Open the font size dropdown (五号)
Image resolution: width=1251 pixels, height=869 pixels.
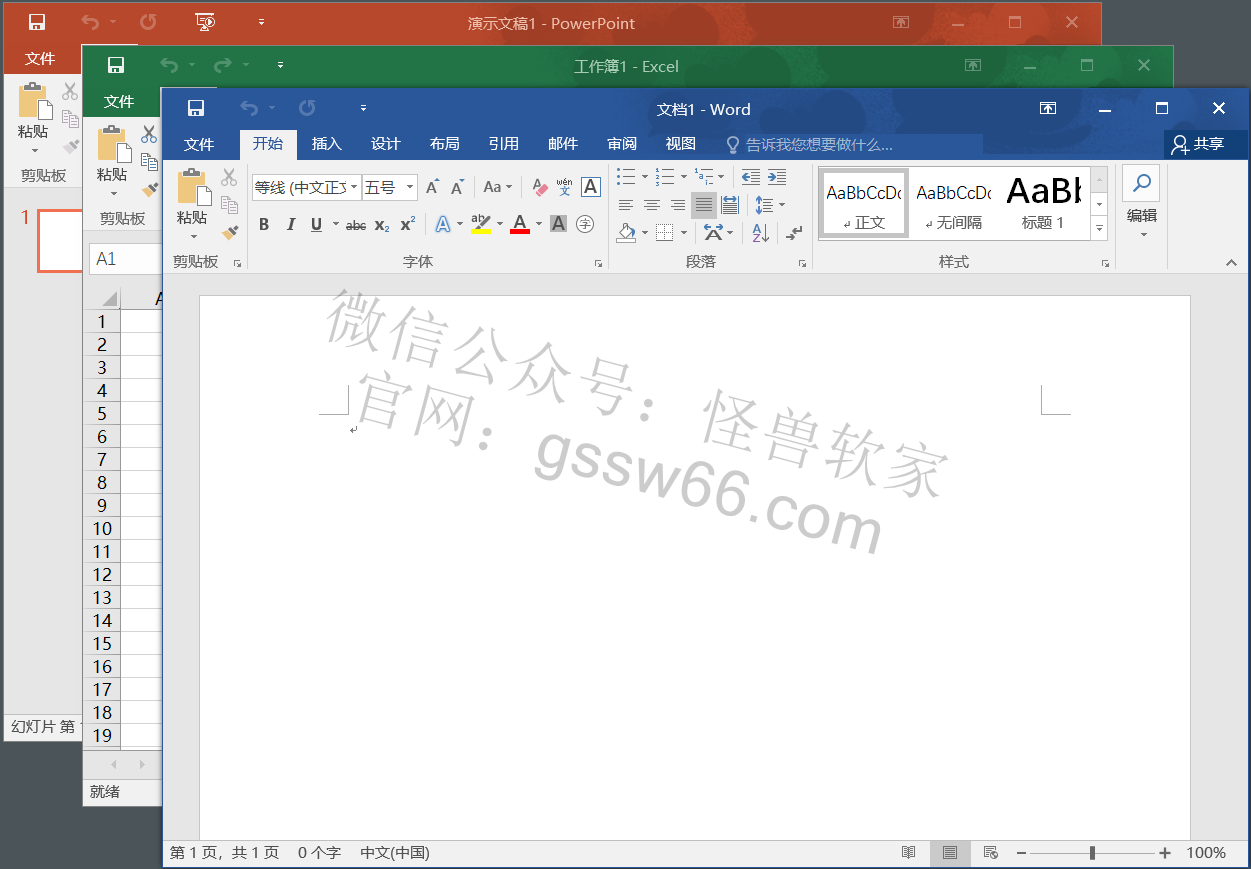click(x=410, y=188)
